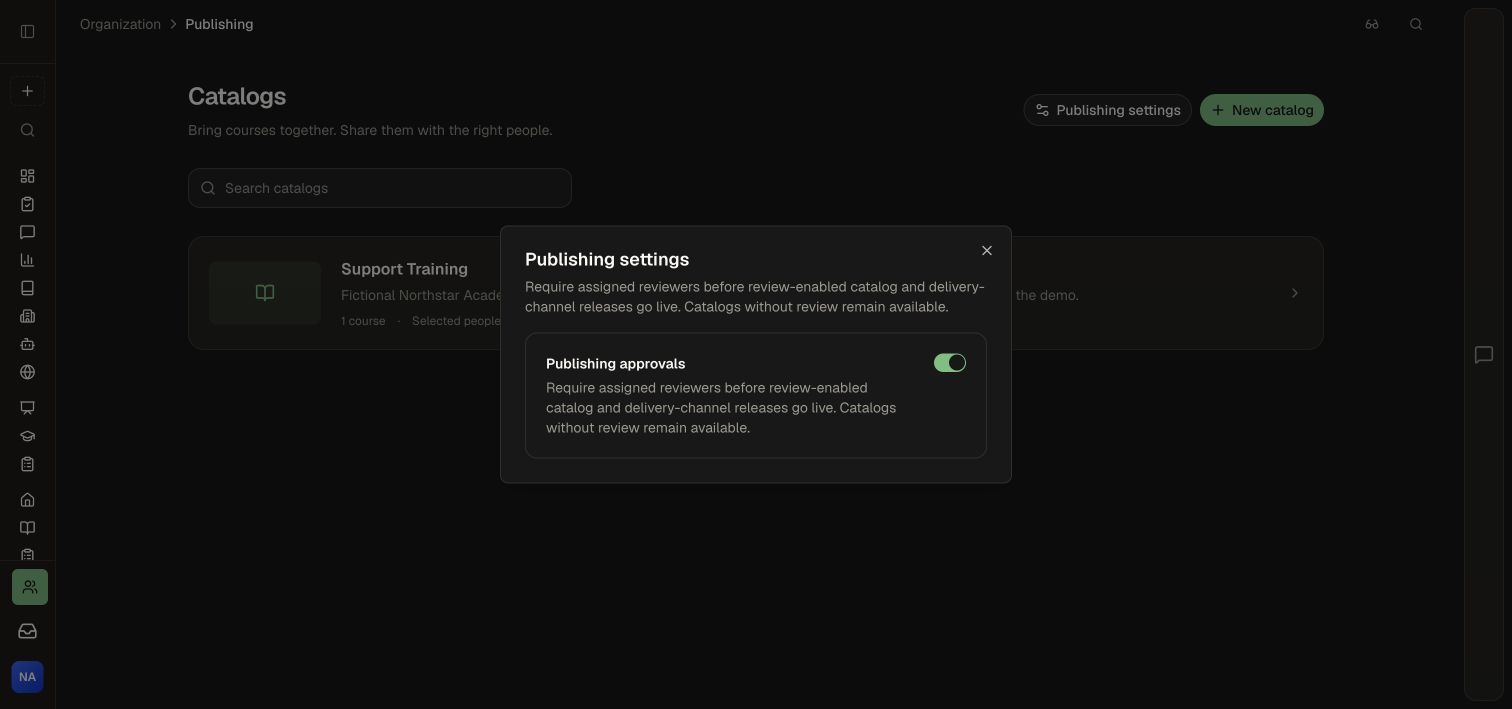The image size is (1512, 709).
Task: Click the book thumbnail of Support Training
Action: pos(265,293)
